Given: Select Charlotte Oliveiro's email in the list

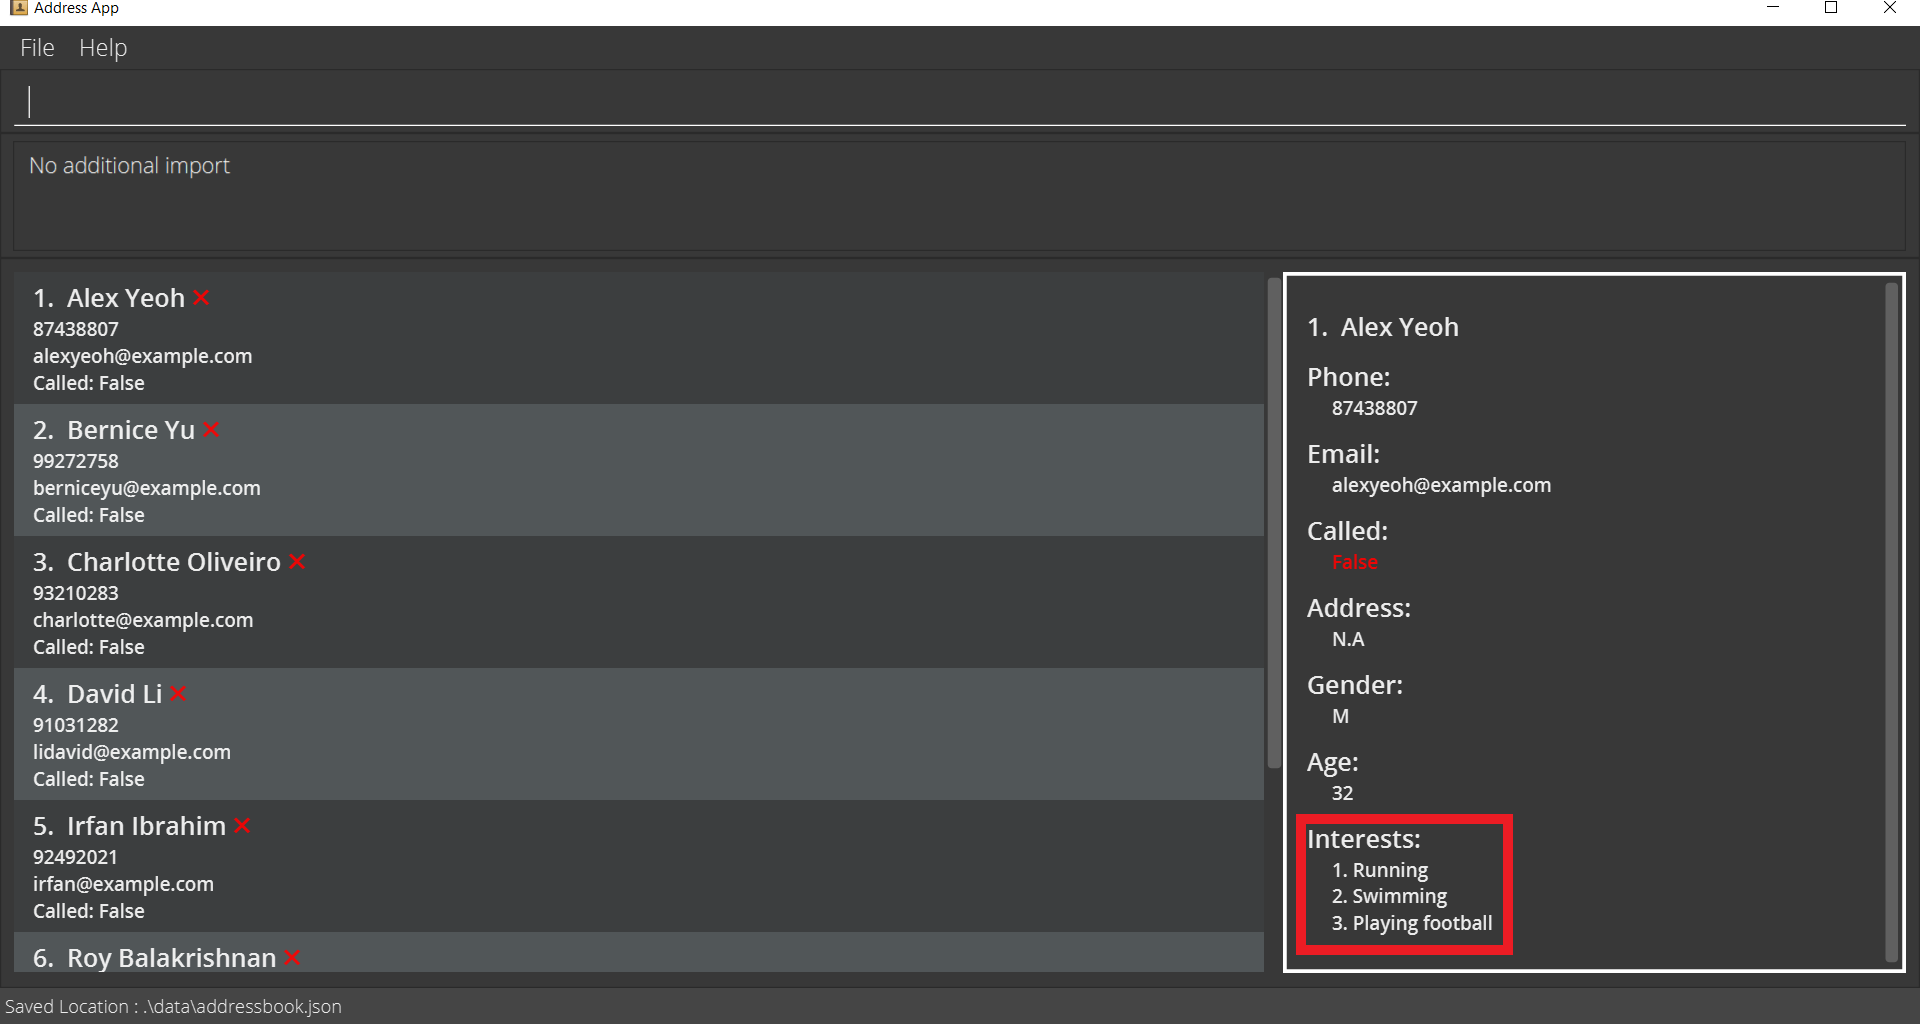Looking at the screenshot, I should (x=143, y=620).
